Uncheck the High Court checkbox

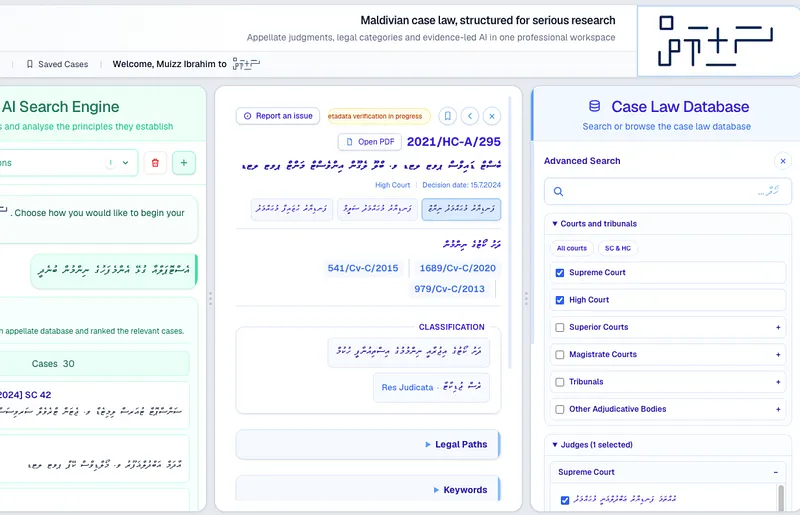[560, 300]
